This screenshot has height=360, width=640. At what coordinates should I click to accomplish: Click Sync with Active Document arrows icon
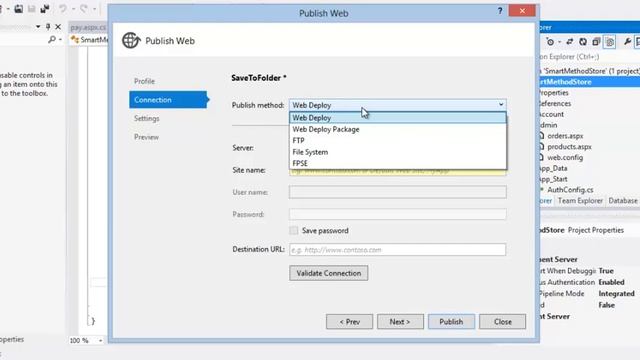(570, 42)
